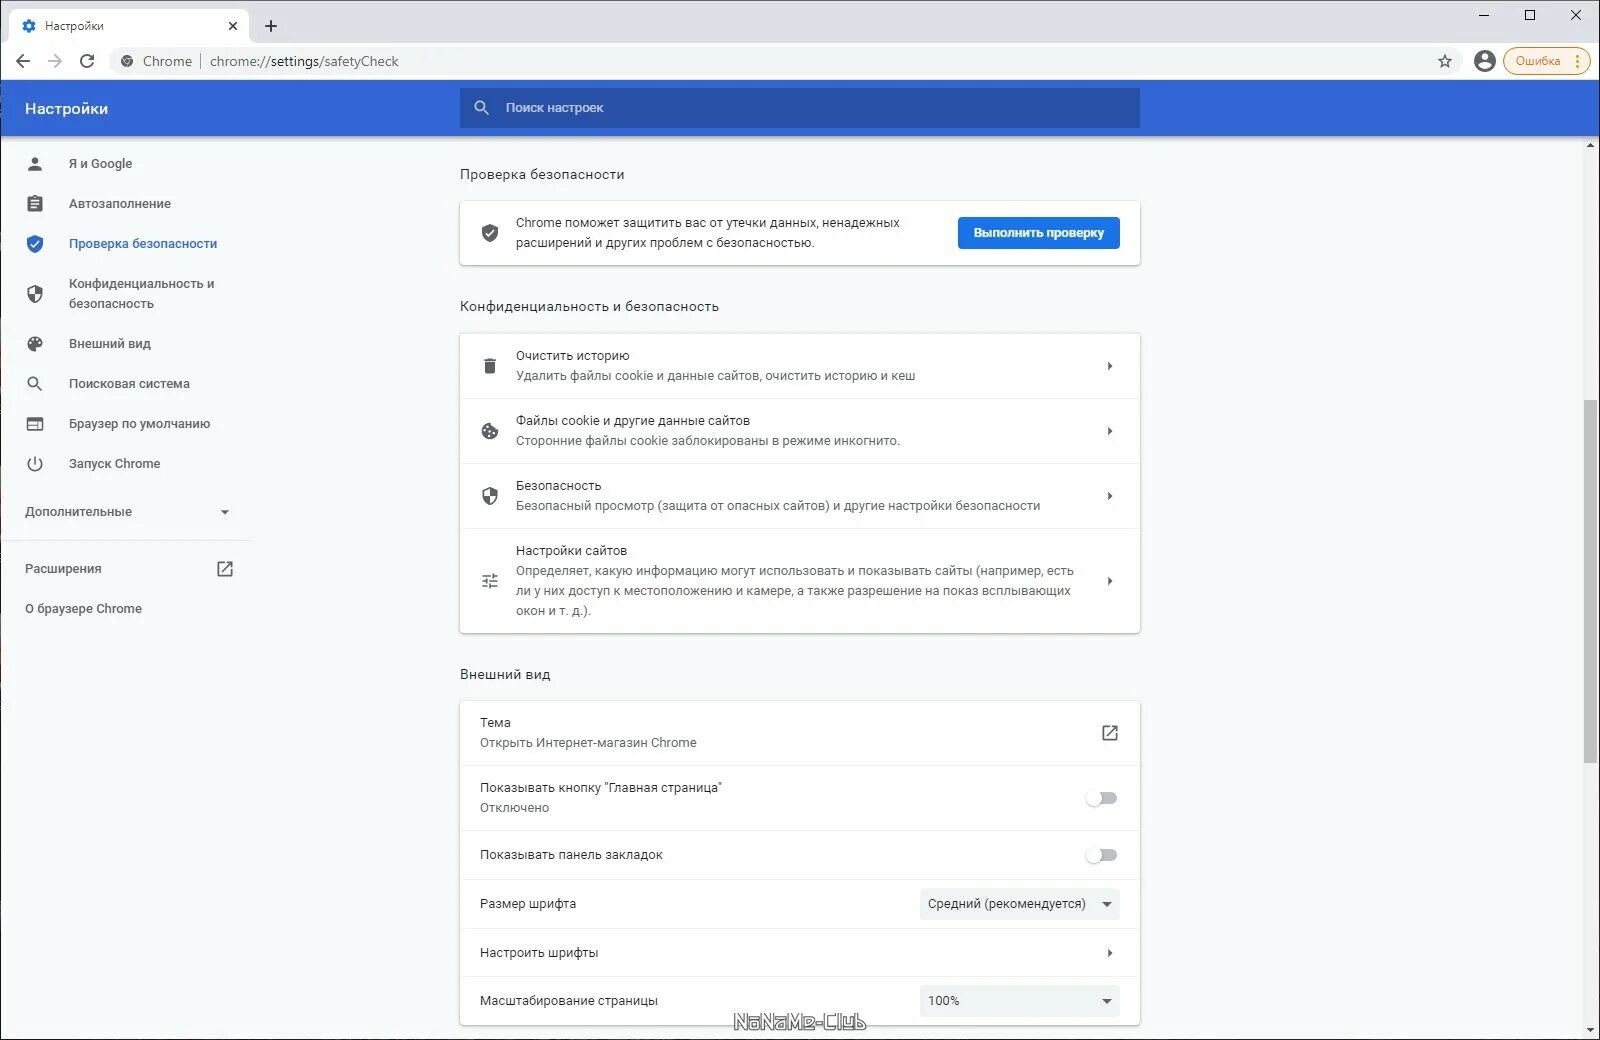Click the palette icon beside Внешний вид
Viewport: 1600px width, 1040px height.
click(35, 344)
